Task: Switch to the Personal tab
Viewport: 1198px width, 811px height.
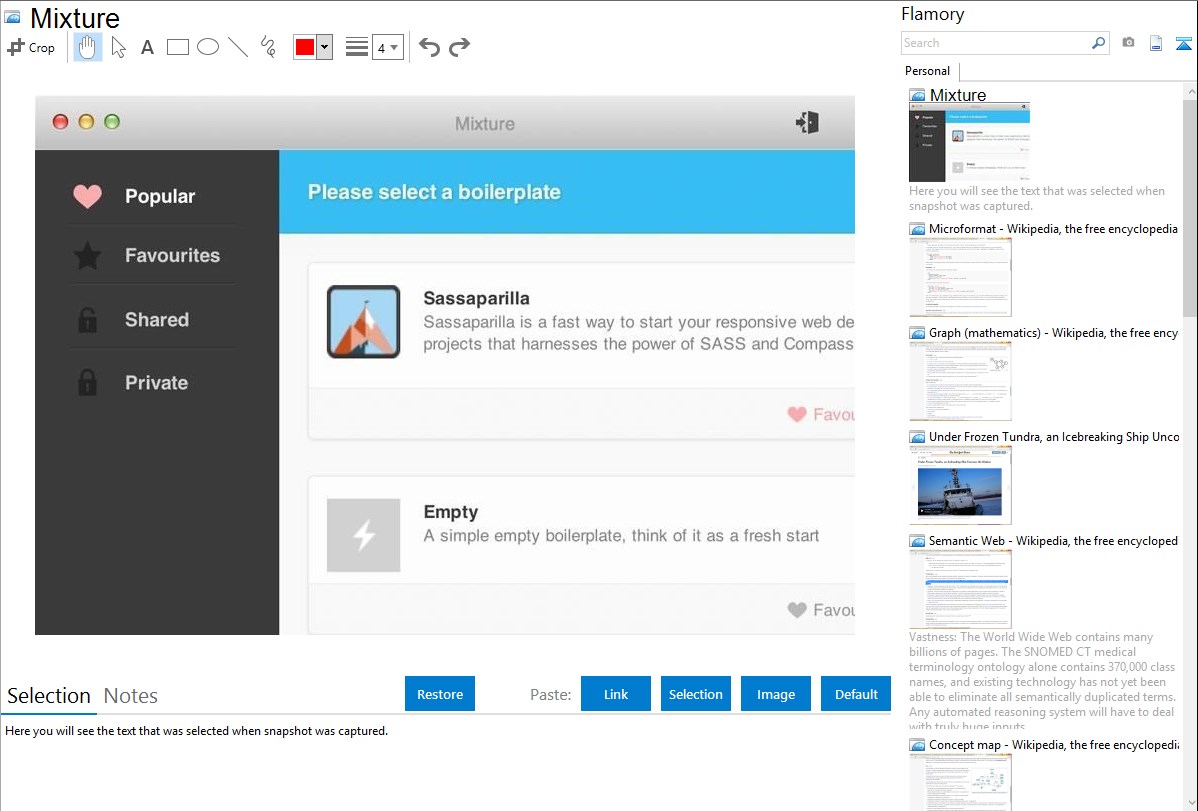Action: pos(928,70)
